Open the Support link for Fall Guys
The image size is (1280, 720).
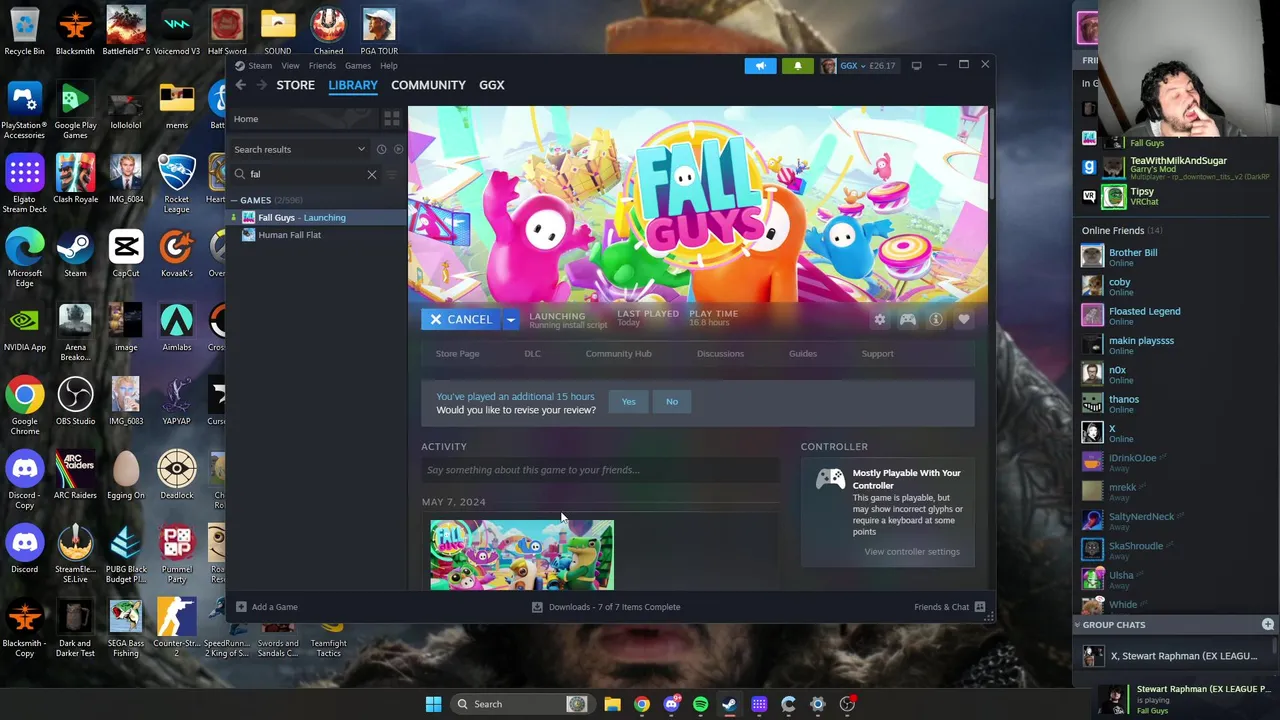tap(878, 354)
